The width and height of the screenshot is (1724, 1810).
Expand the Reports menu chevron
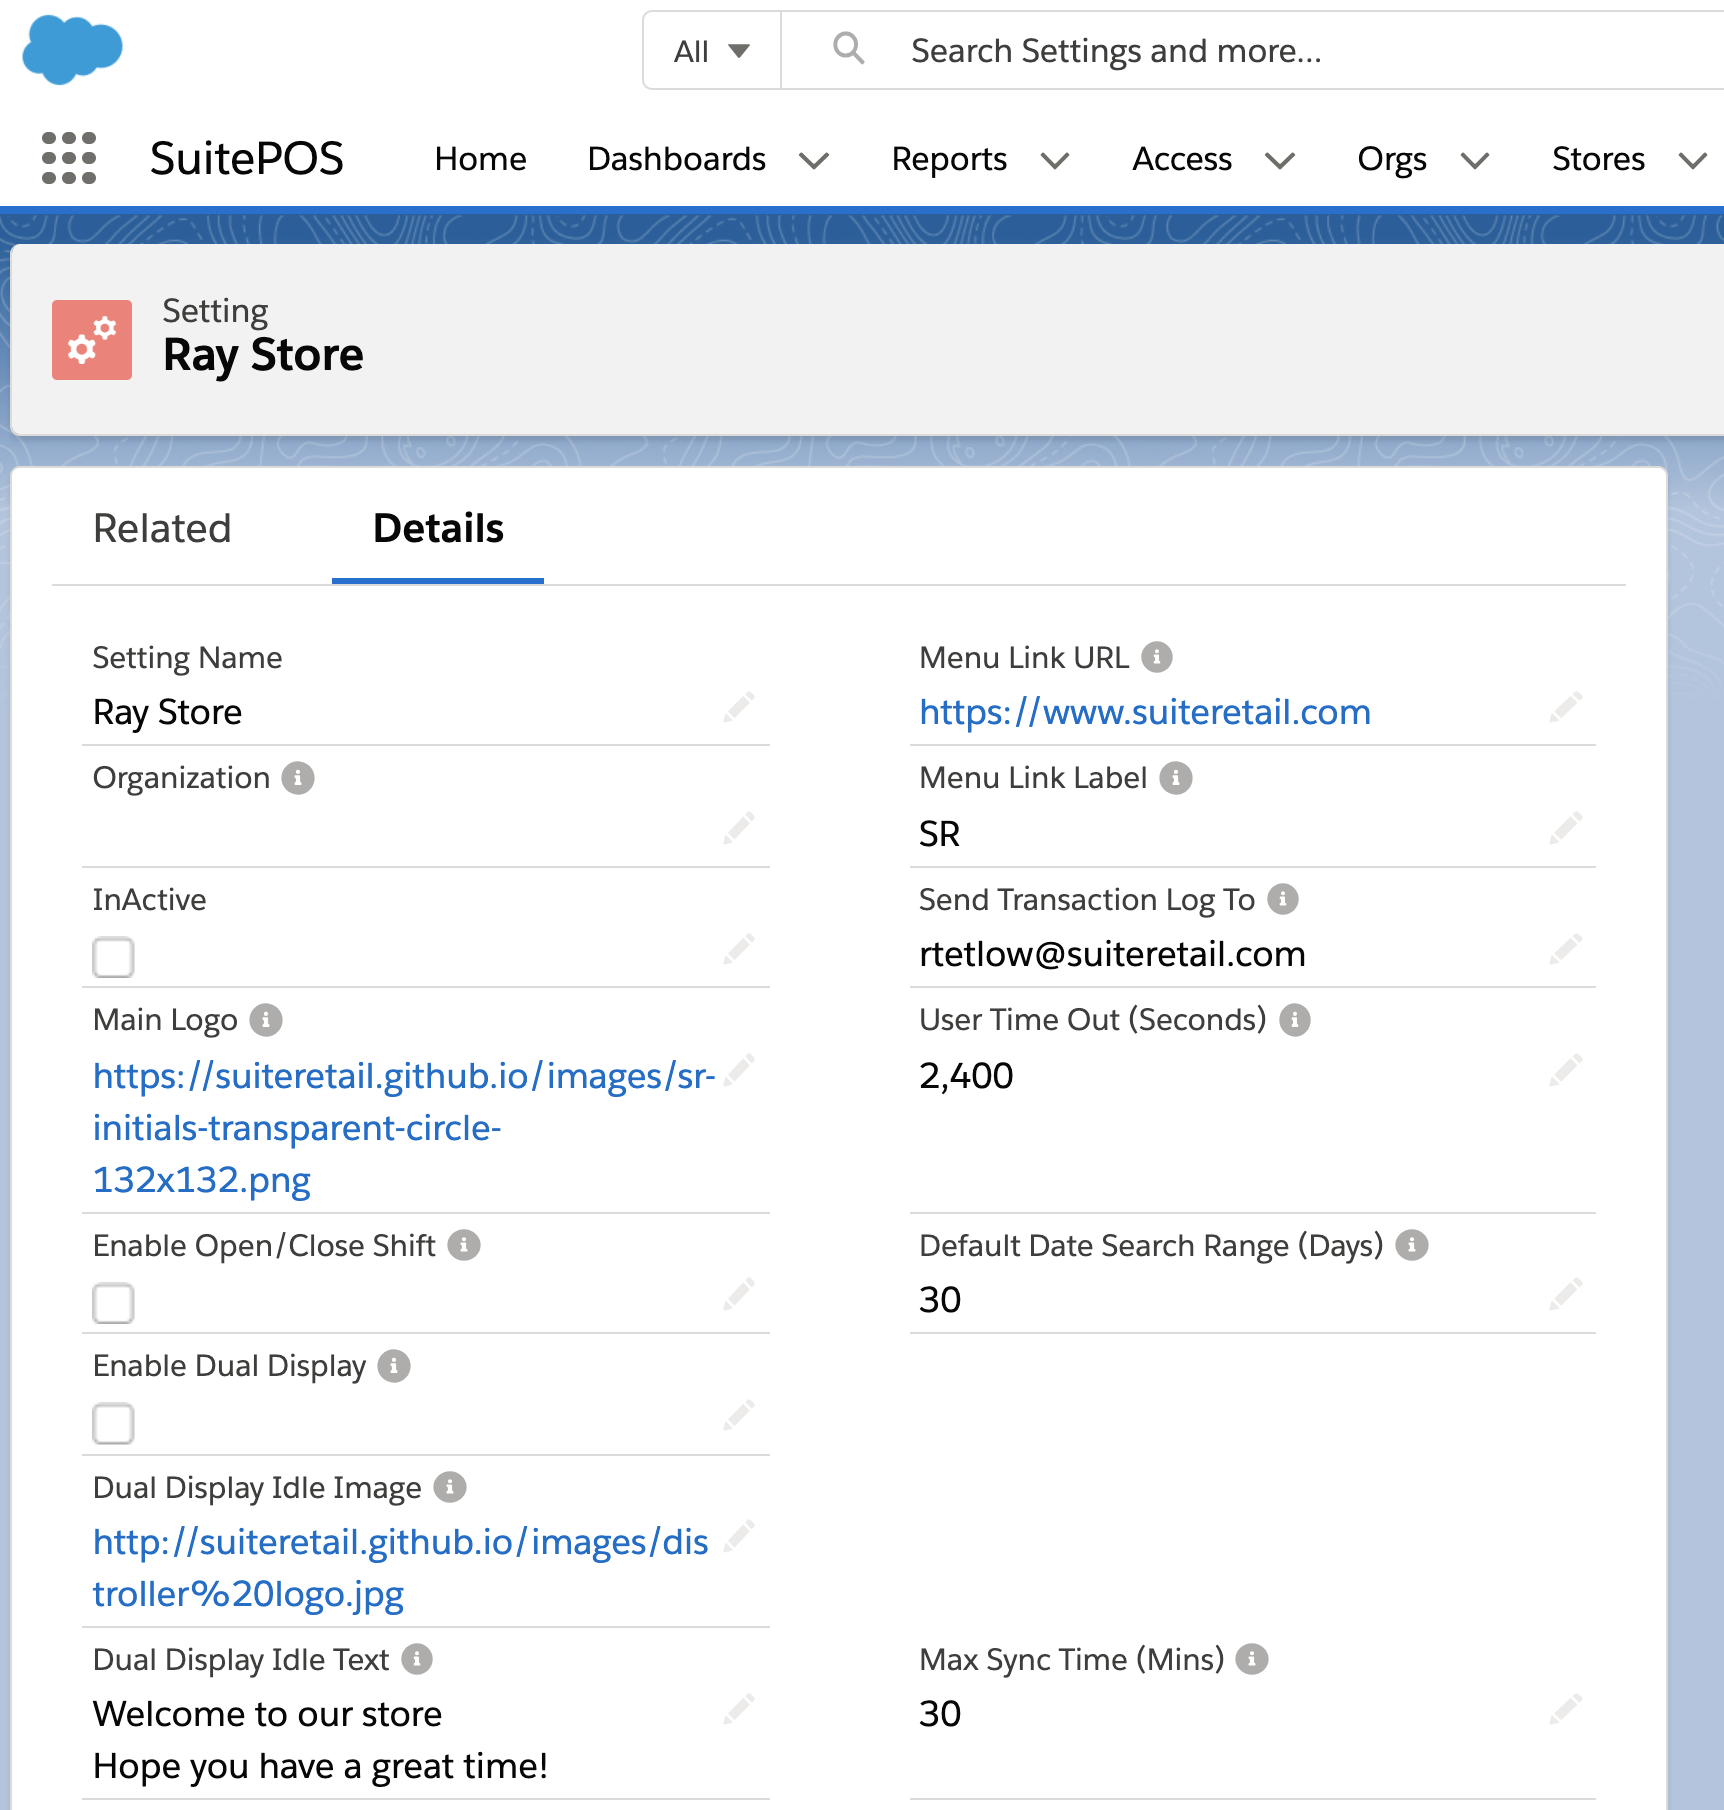1055,160
